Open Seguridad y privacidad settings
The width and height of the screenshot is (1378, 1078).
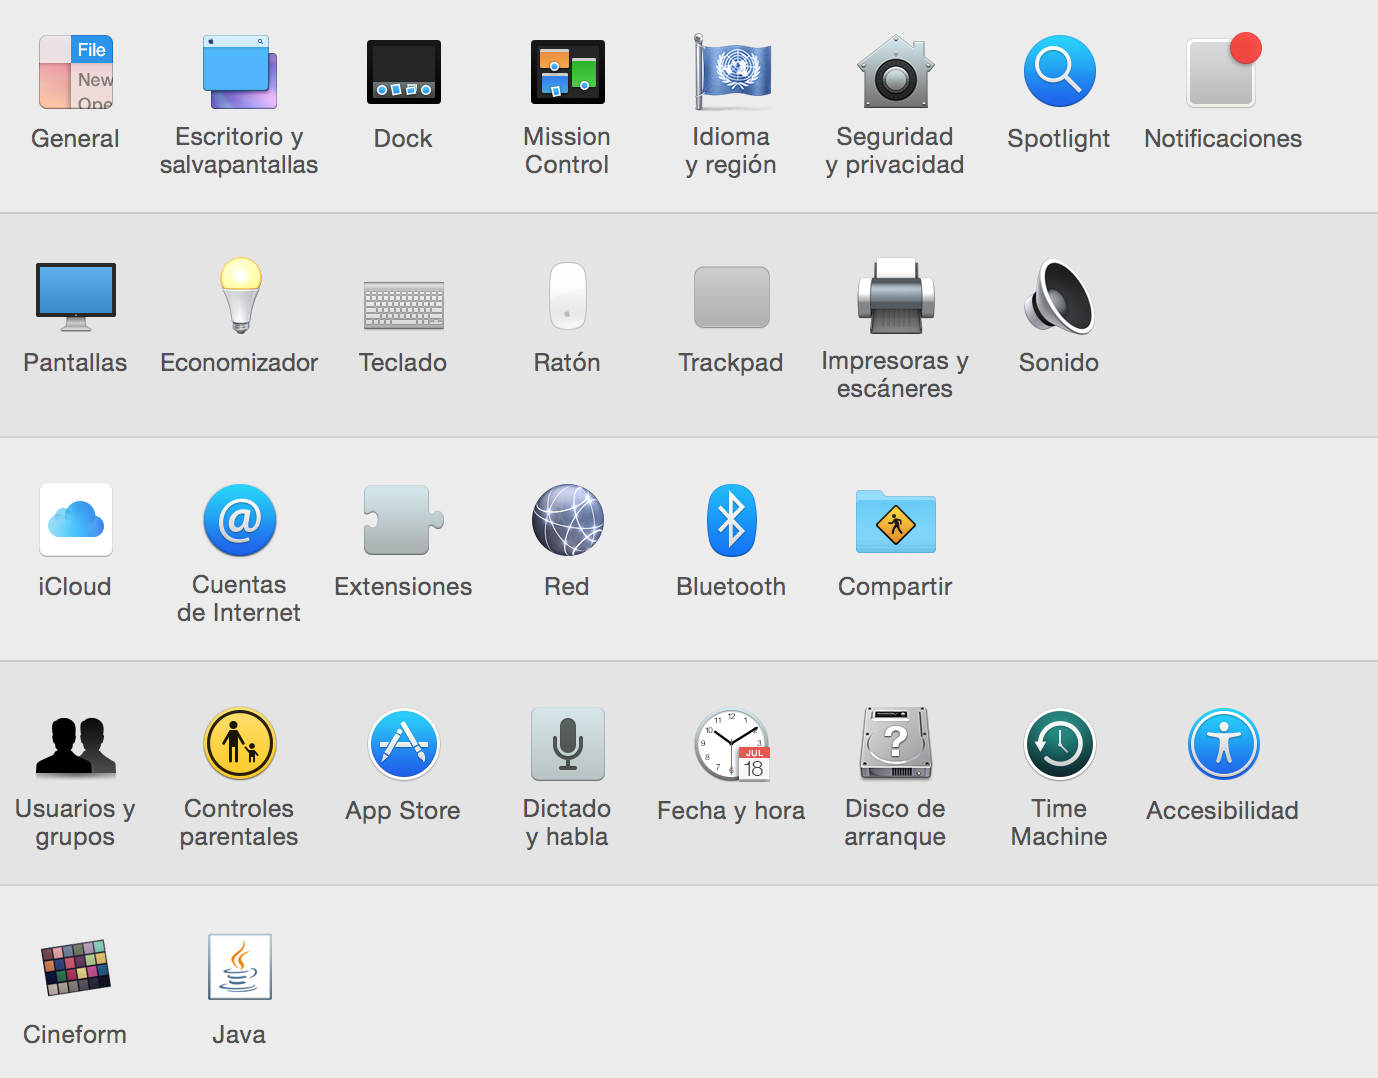point(895,72)
